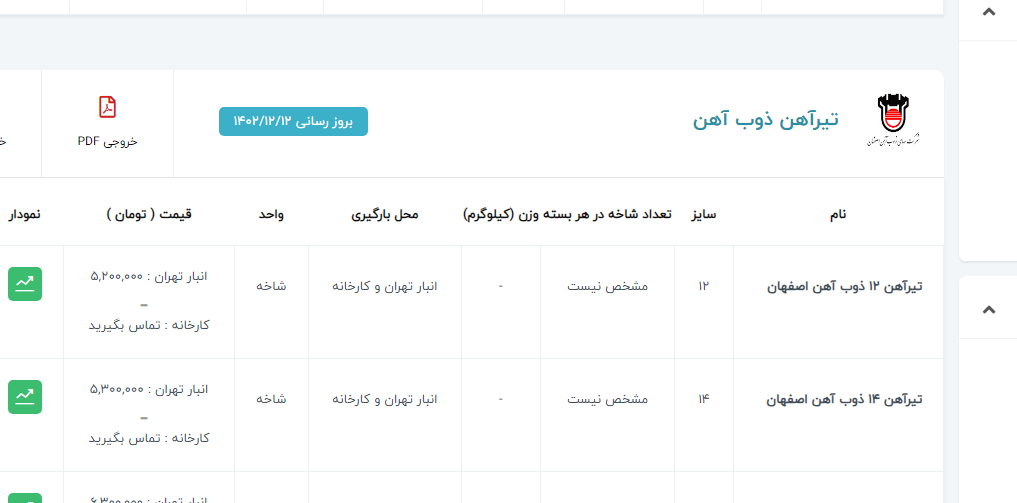Open 'تیرآهن ۱۲ ذوب آهن اصفهان' product link
The width and height of the screenshot is (1017, 503).
(843, 286)
